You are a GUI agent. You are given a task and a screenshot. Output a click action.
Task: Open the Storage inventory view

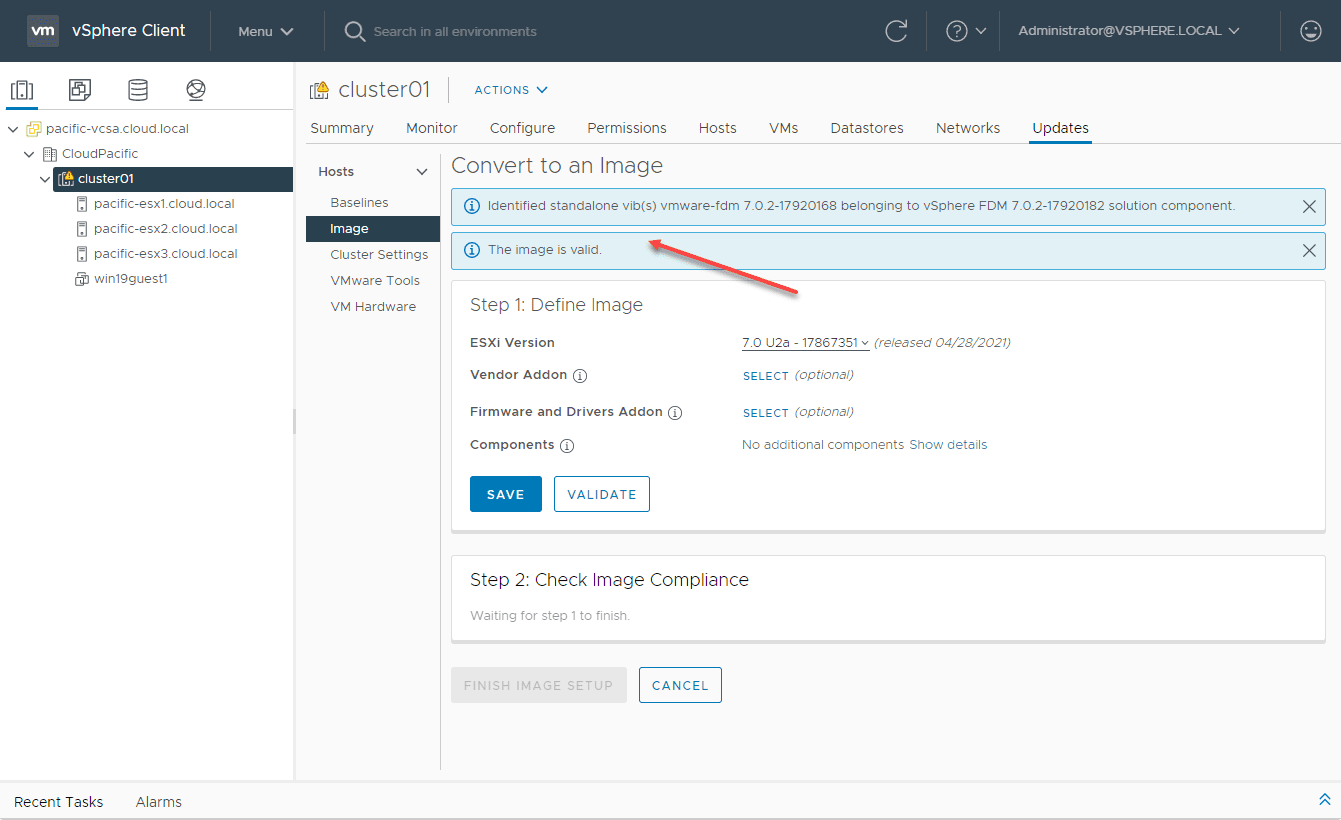[x=138, y=90]
